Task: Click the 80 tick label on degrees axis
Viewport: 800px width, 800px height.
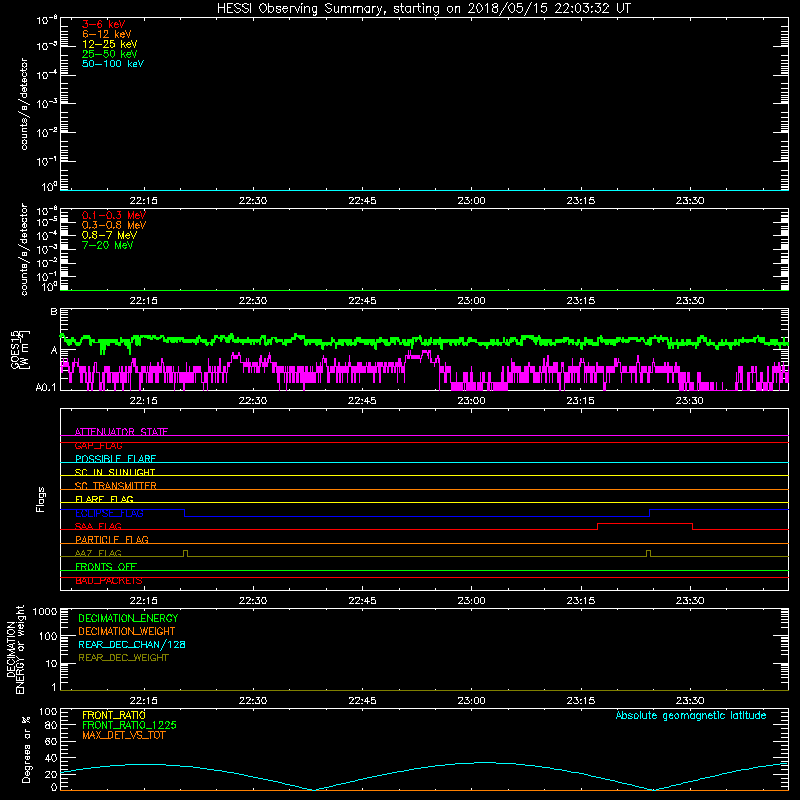Action: click(51, 725)
